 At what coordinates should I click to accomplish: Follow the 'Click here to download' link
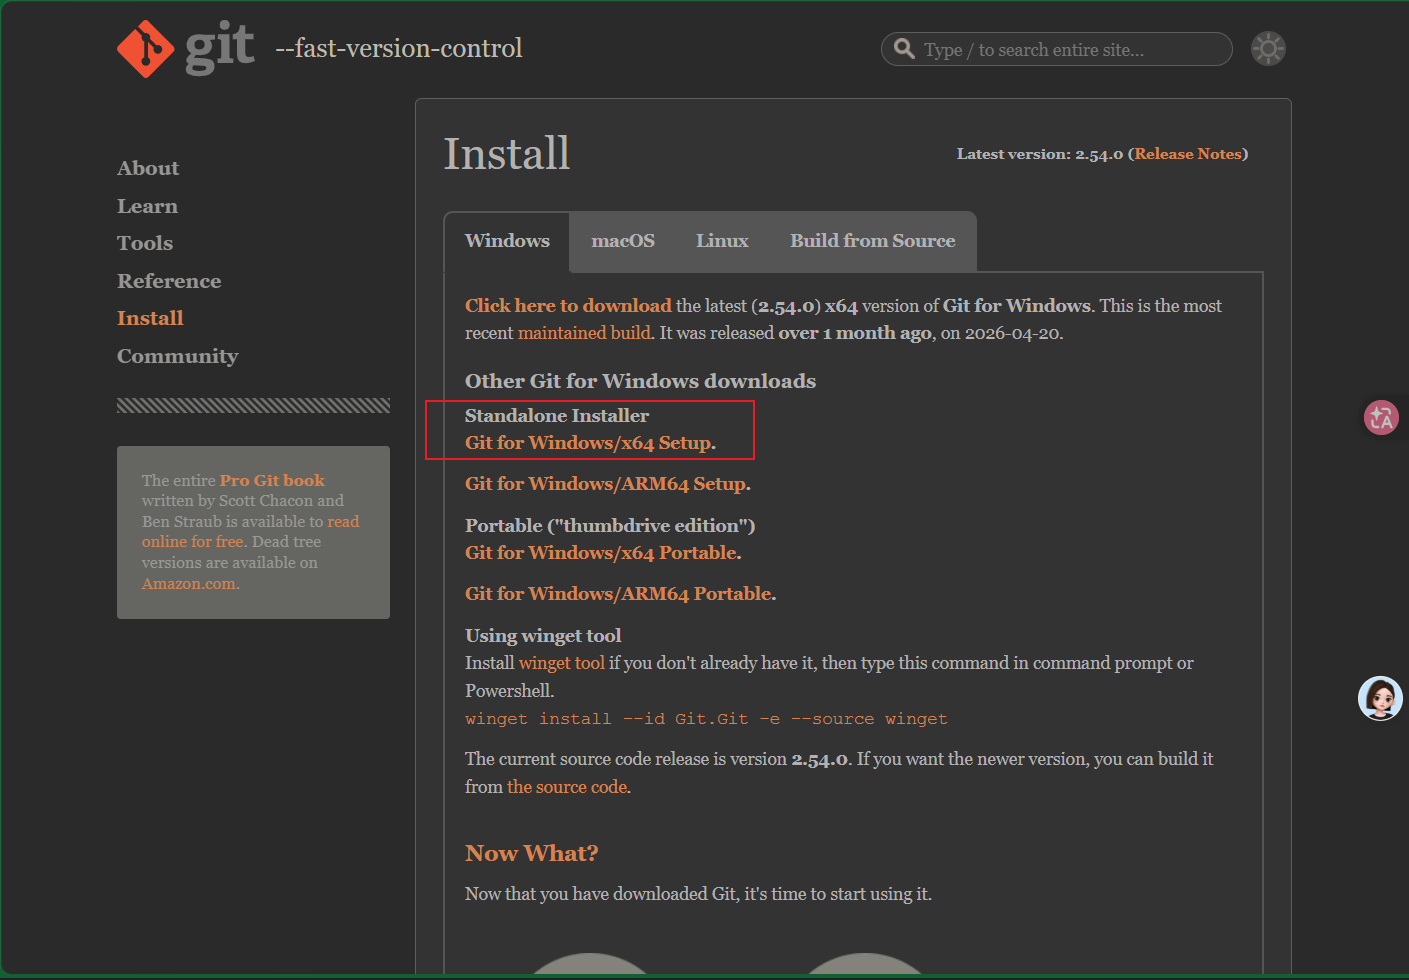pos(568,306)
